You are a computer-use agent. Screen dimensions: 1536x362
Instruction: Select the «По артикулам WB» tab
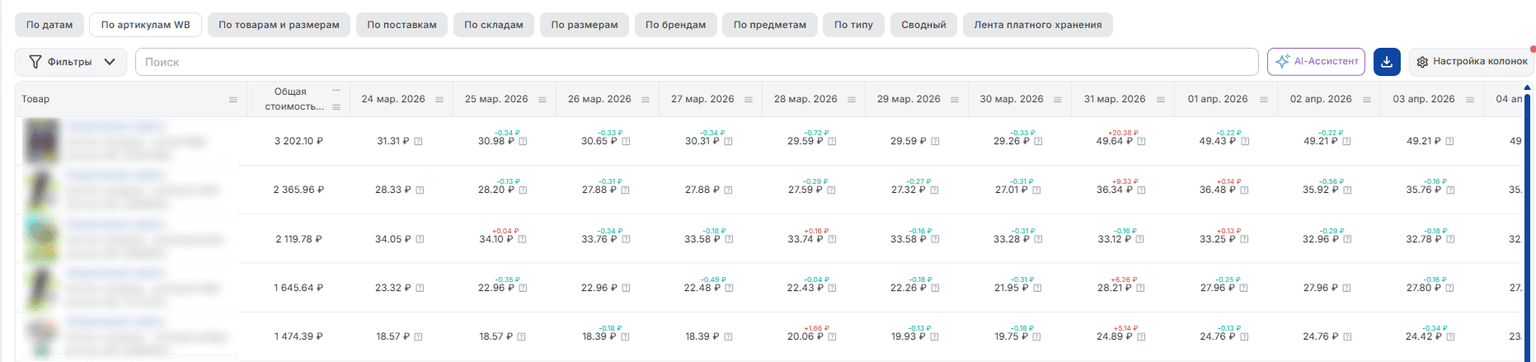tap(145, 24)
